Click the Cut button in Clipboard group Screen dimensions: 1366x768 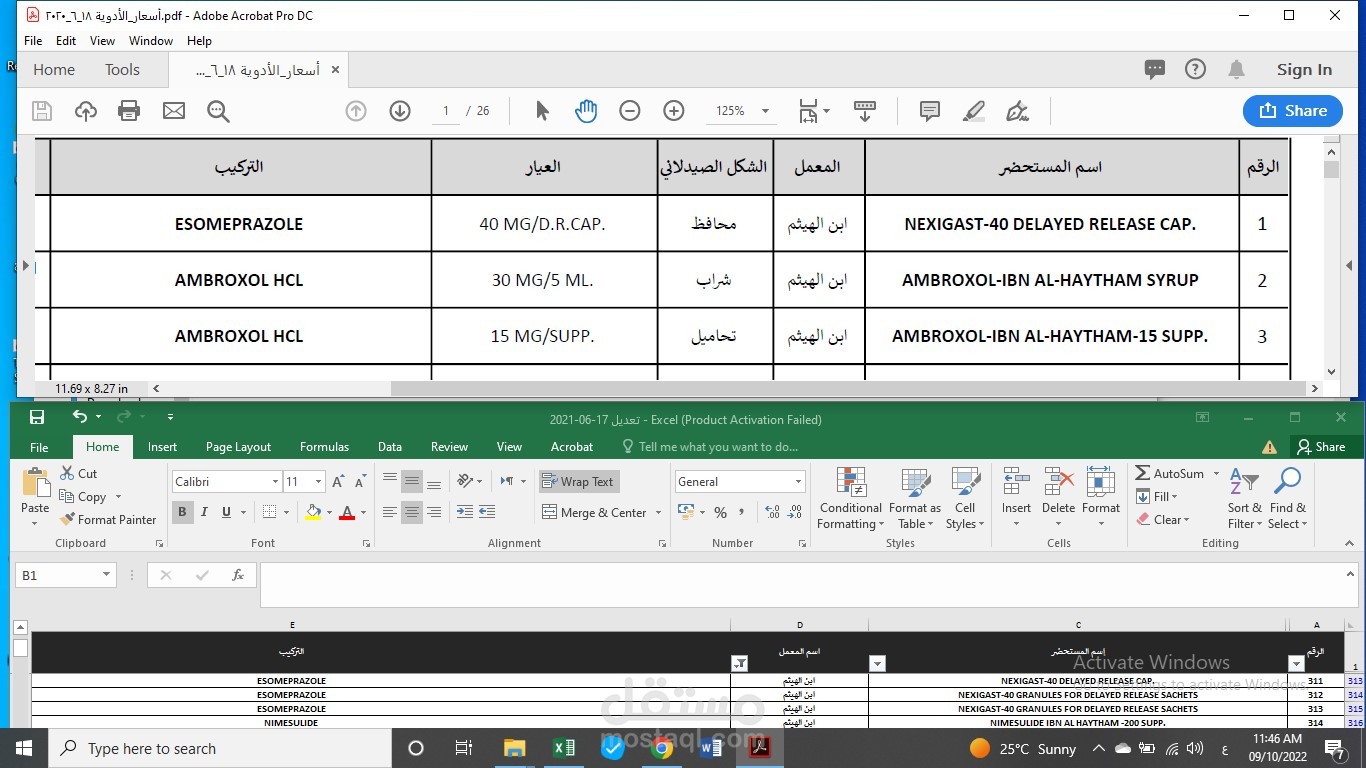click(x=79, y=474)
